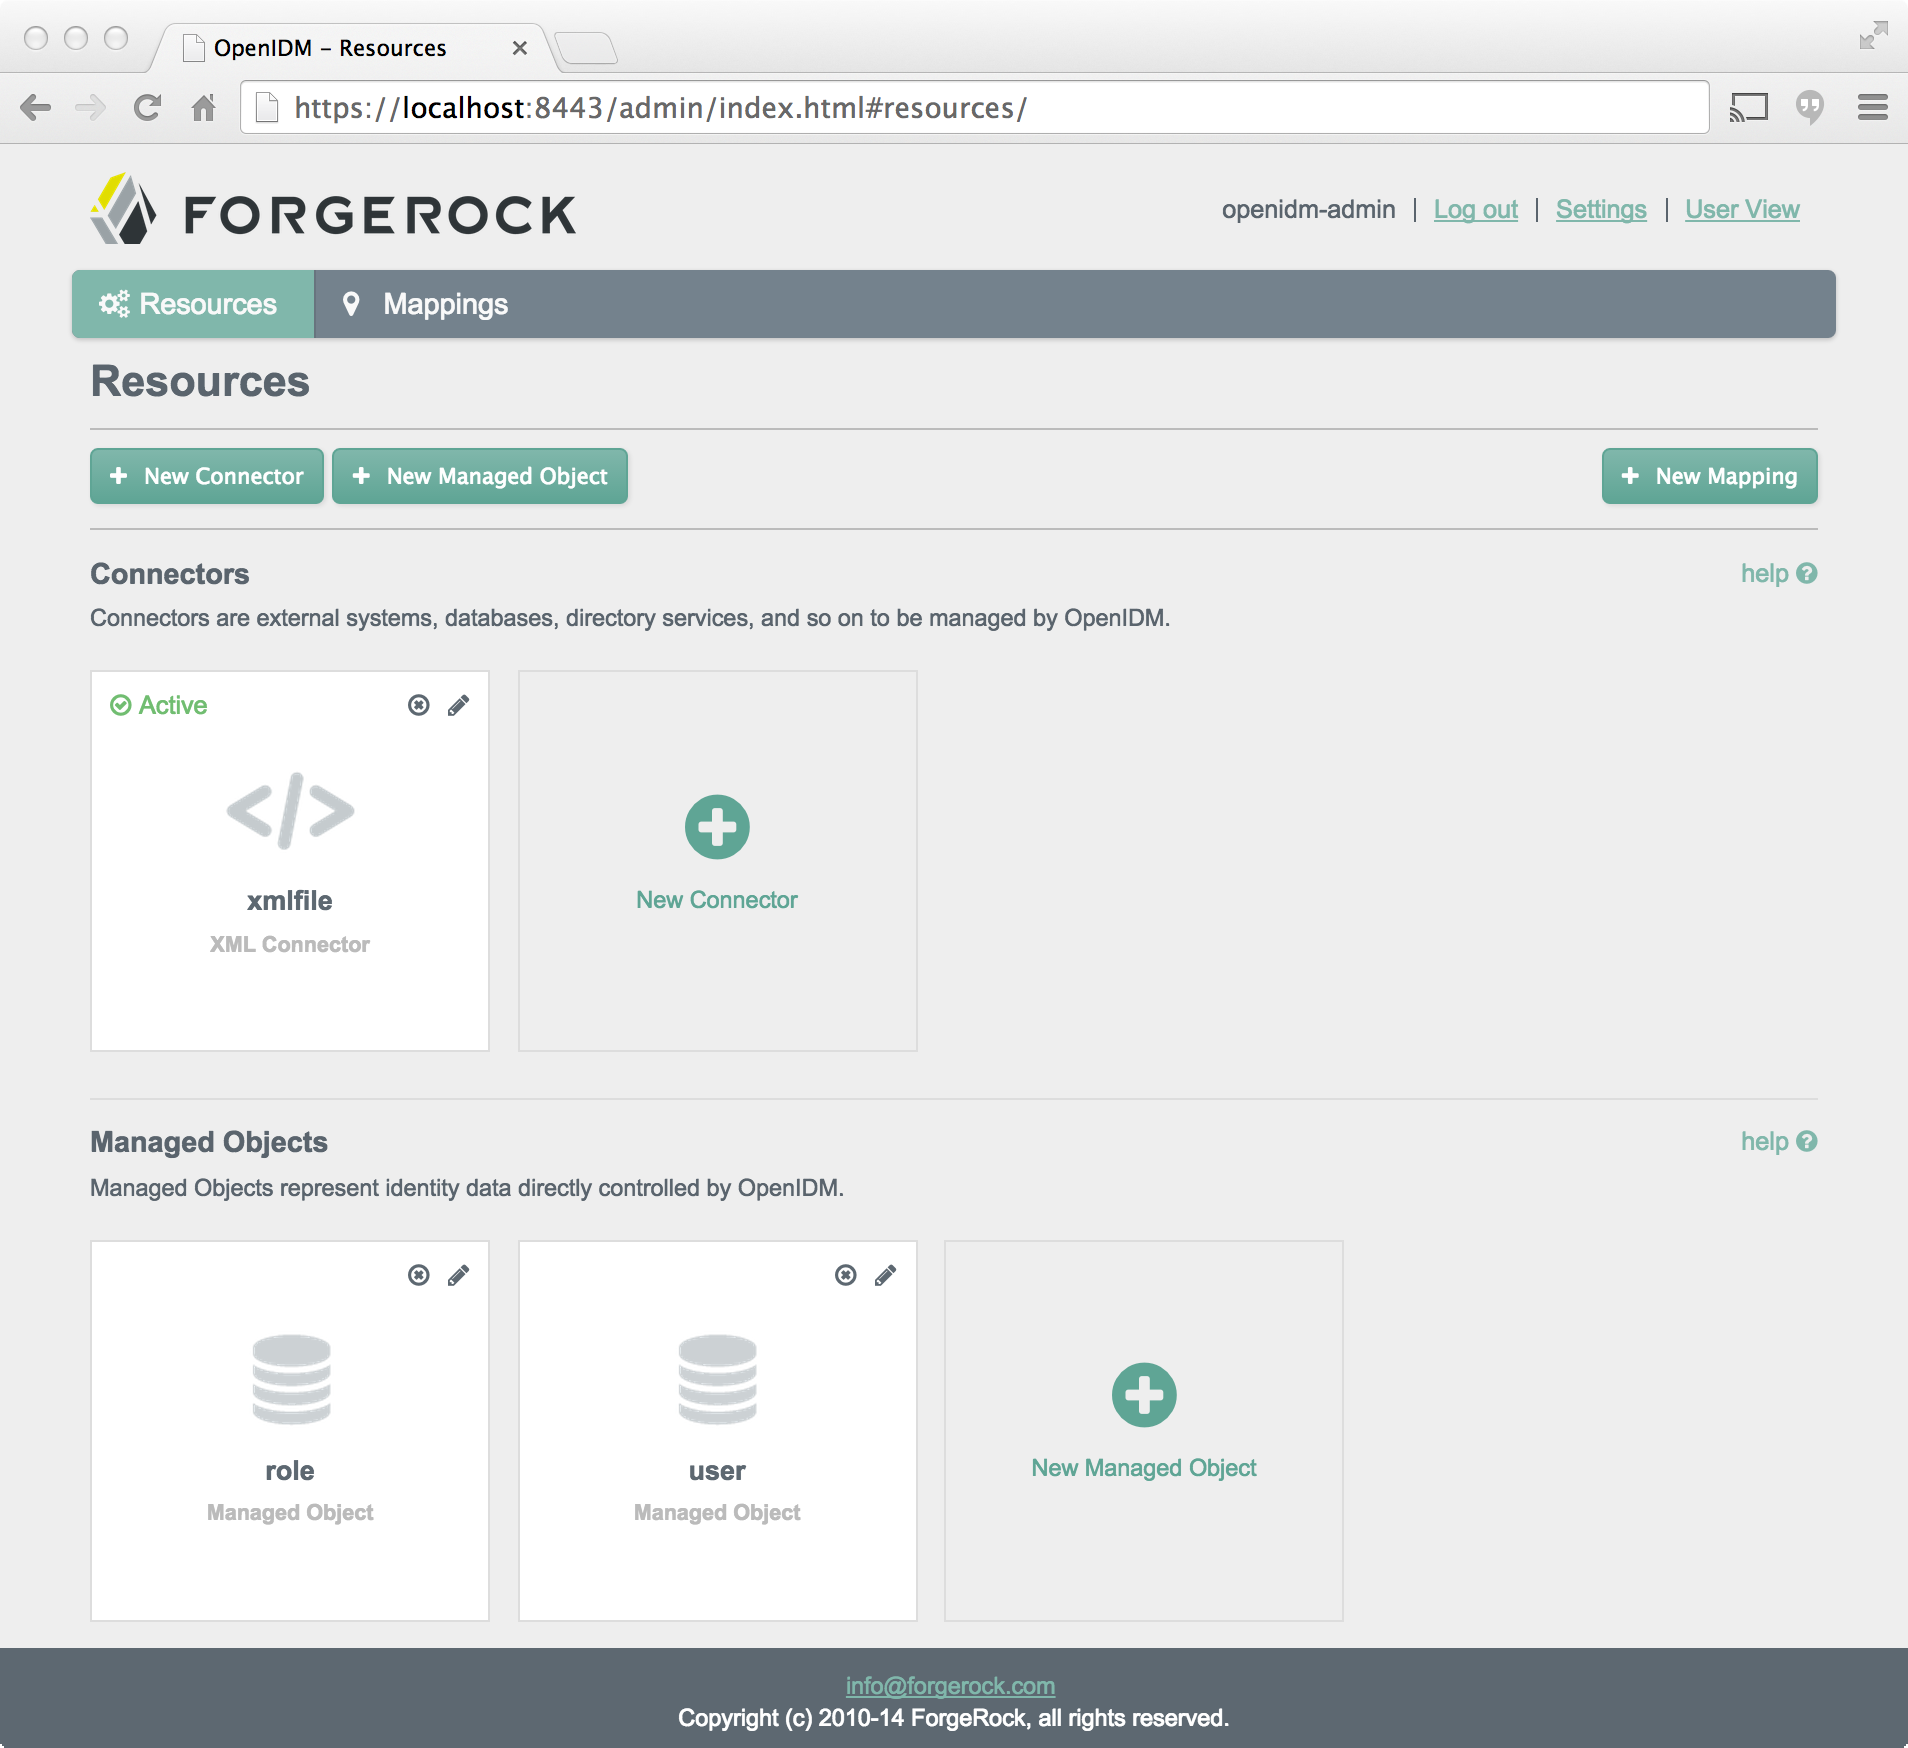Click the cast screen icon
Viewport: 1908px width, 1748px height.
1749,107
